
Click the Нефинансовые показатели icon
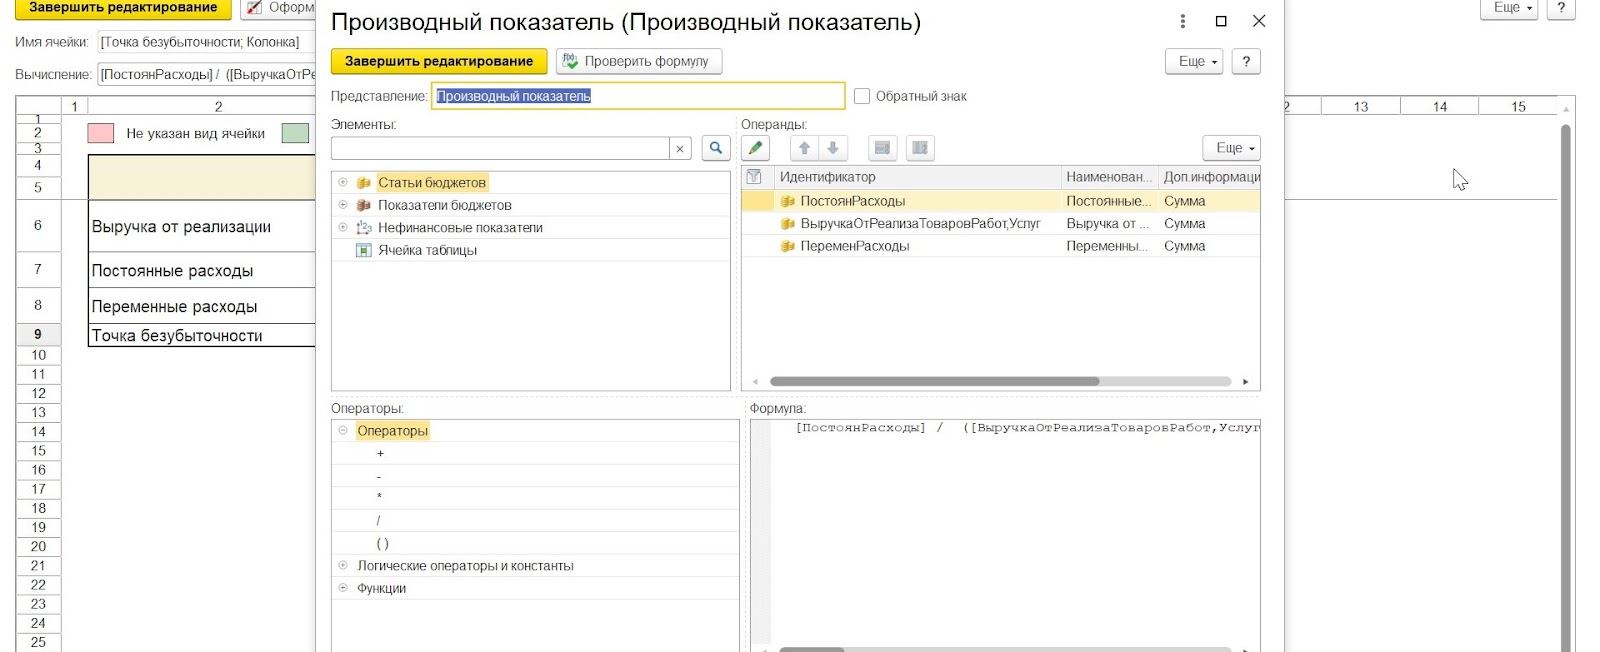coord(364,228)
